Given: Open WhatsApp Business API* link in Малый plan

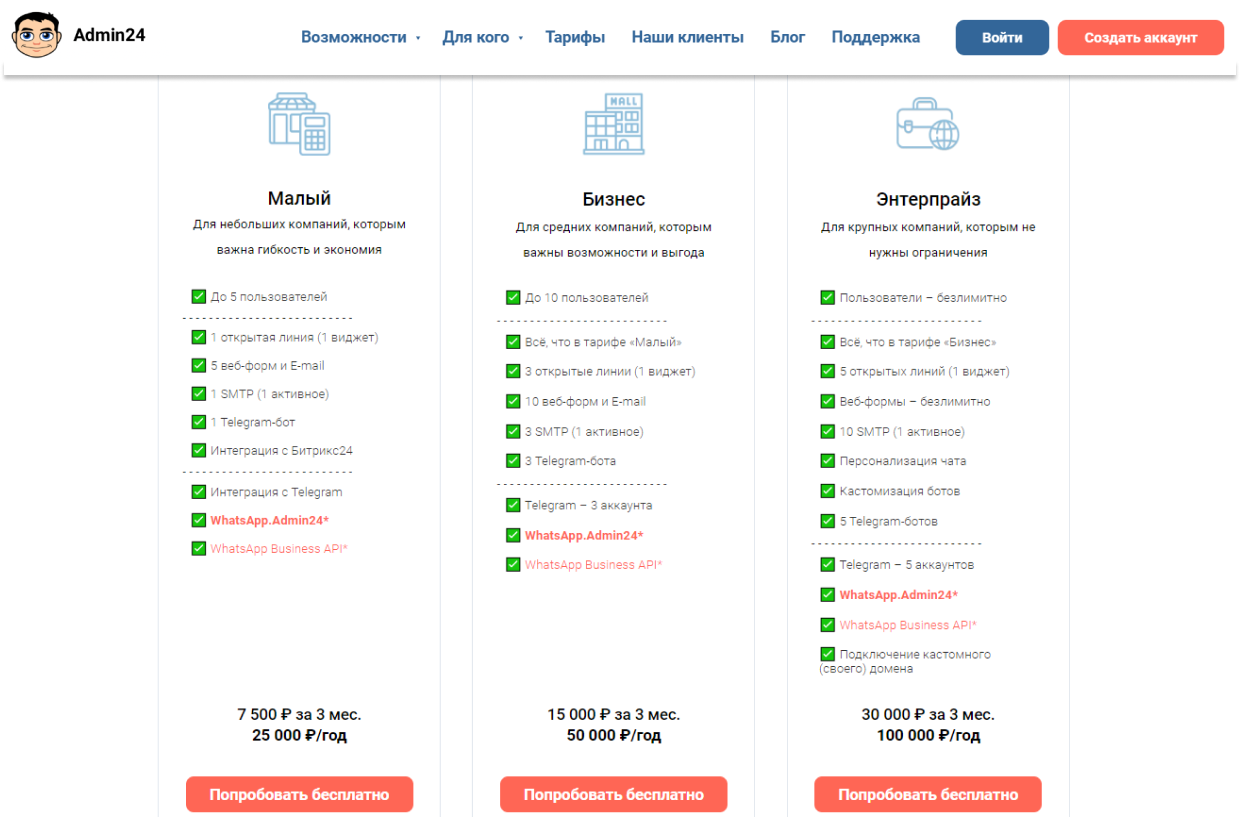Looking at the screenshot, I should (x=279, y=549).
